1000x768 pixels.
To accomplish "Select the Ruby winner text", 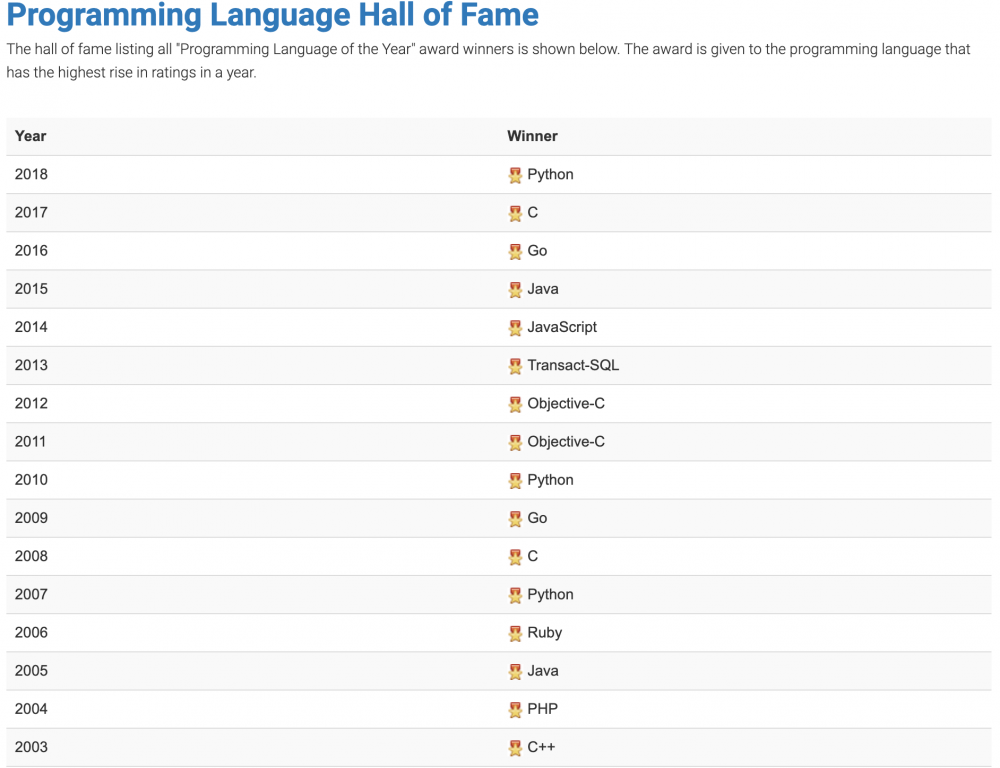I will pyautogui.click(x=545, y=634).
